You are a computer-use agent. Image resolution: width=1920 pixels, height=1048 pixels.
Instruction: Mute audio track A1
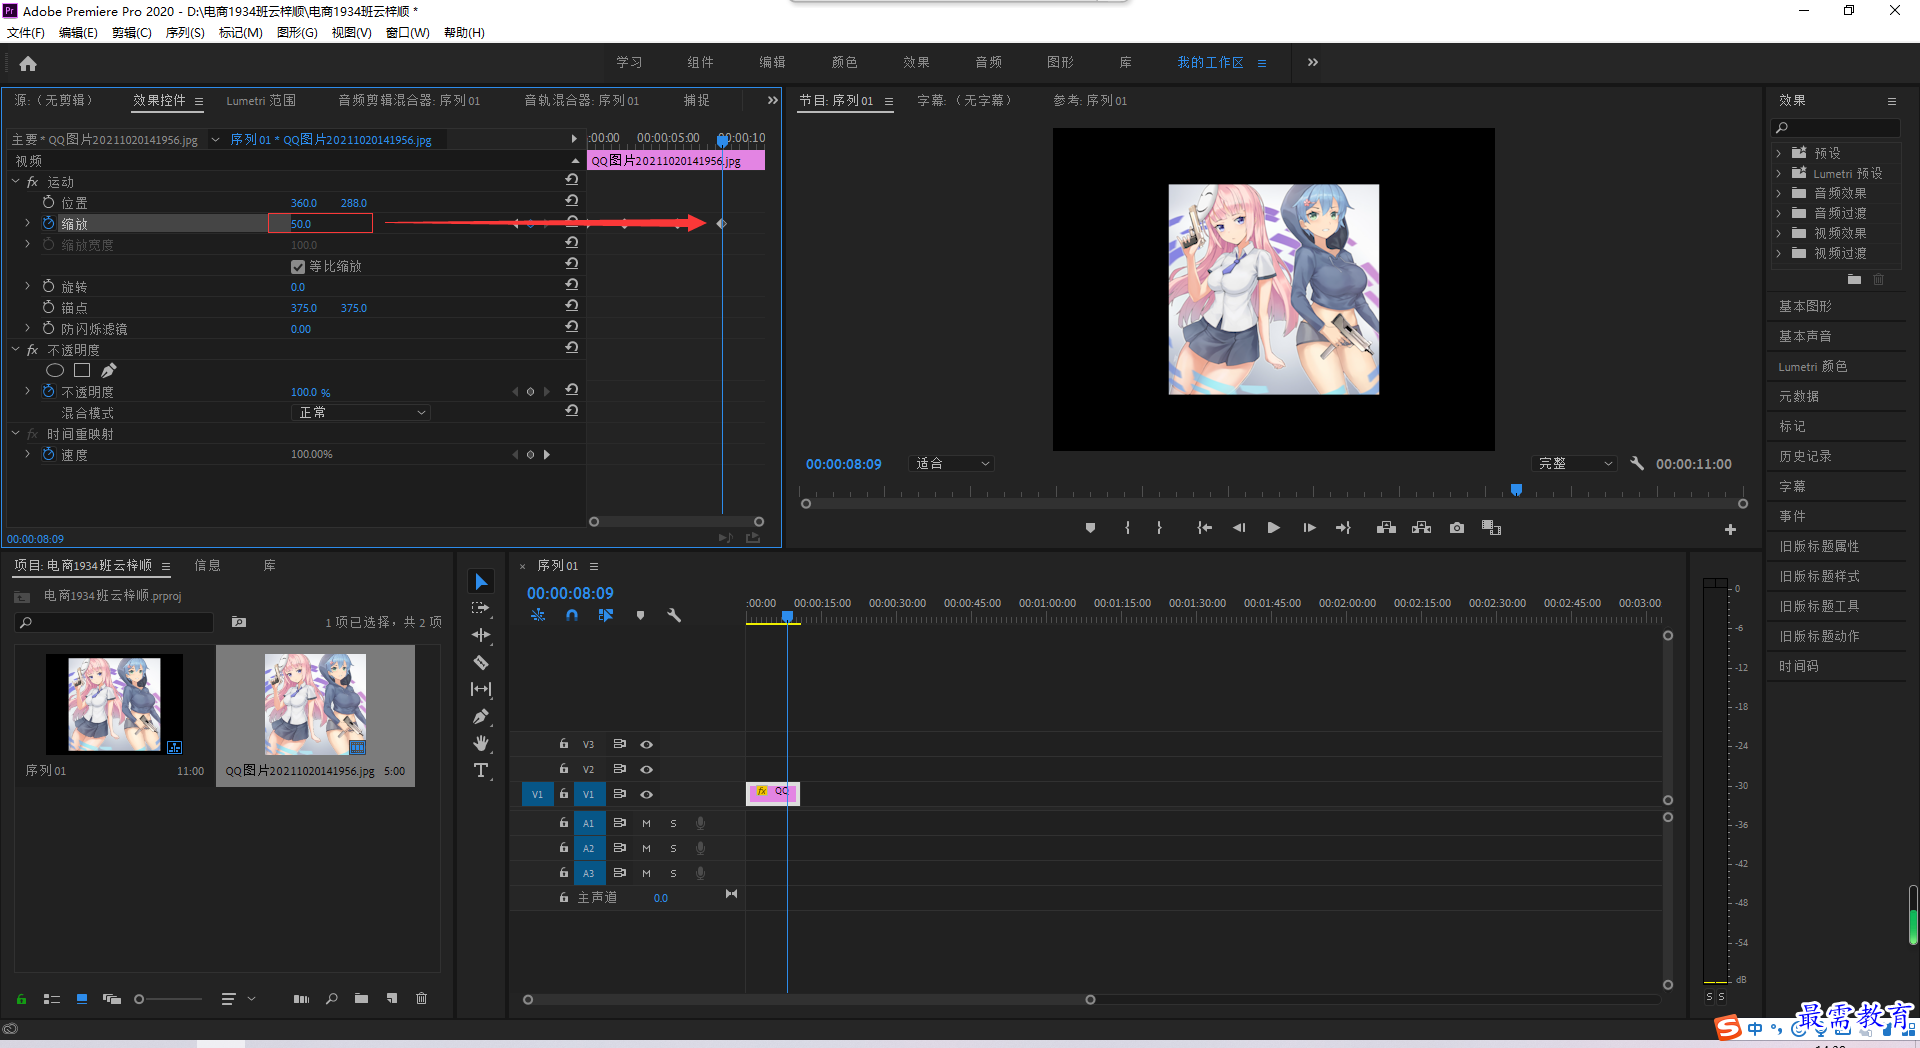[x=646, y=823]
